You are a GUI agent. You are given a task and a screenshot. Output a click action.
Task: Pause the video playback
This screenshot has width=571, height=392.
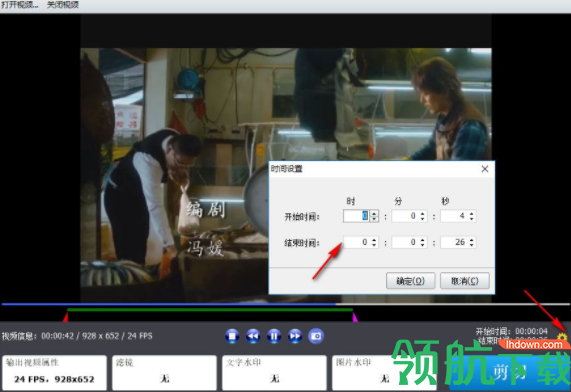click(x=274, y=336)
